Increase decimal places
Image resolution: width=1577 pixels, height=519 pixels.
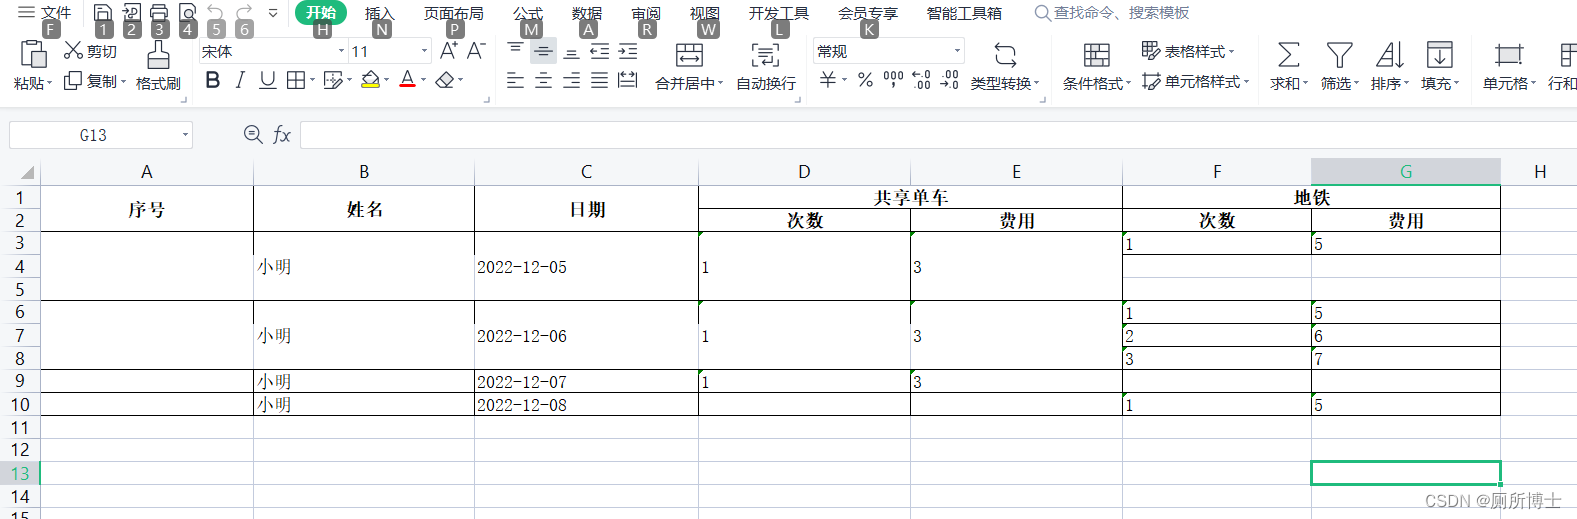pyautogui.click(x=922, y=80)
